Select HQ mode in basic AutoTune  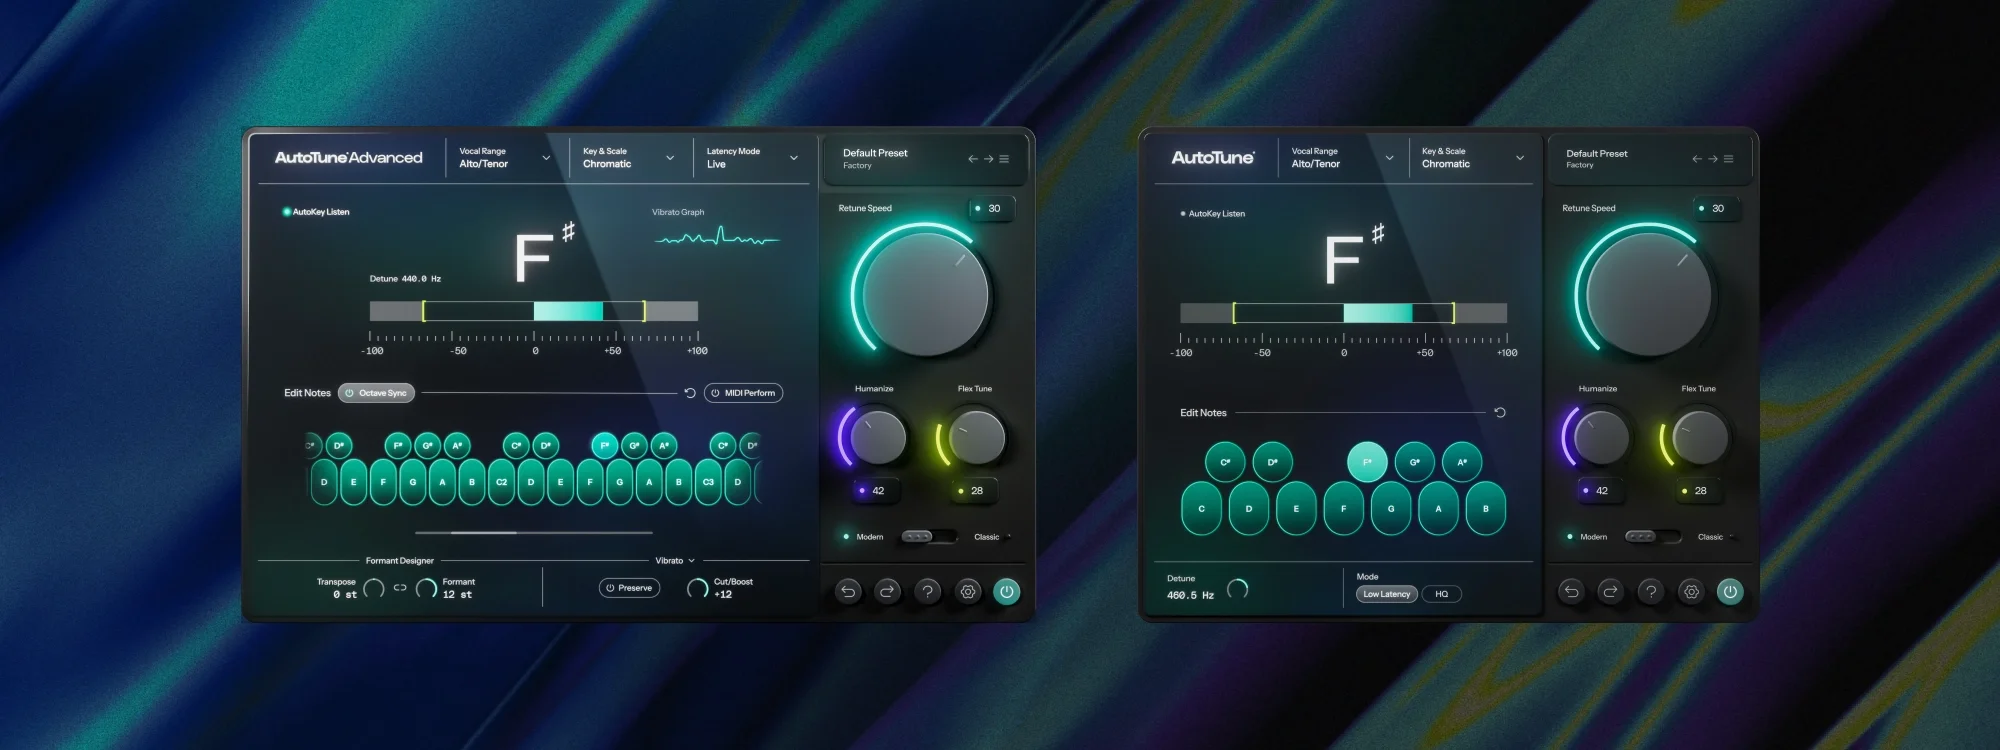click(1441, 594)
